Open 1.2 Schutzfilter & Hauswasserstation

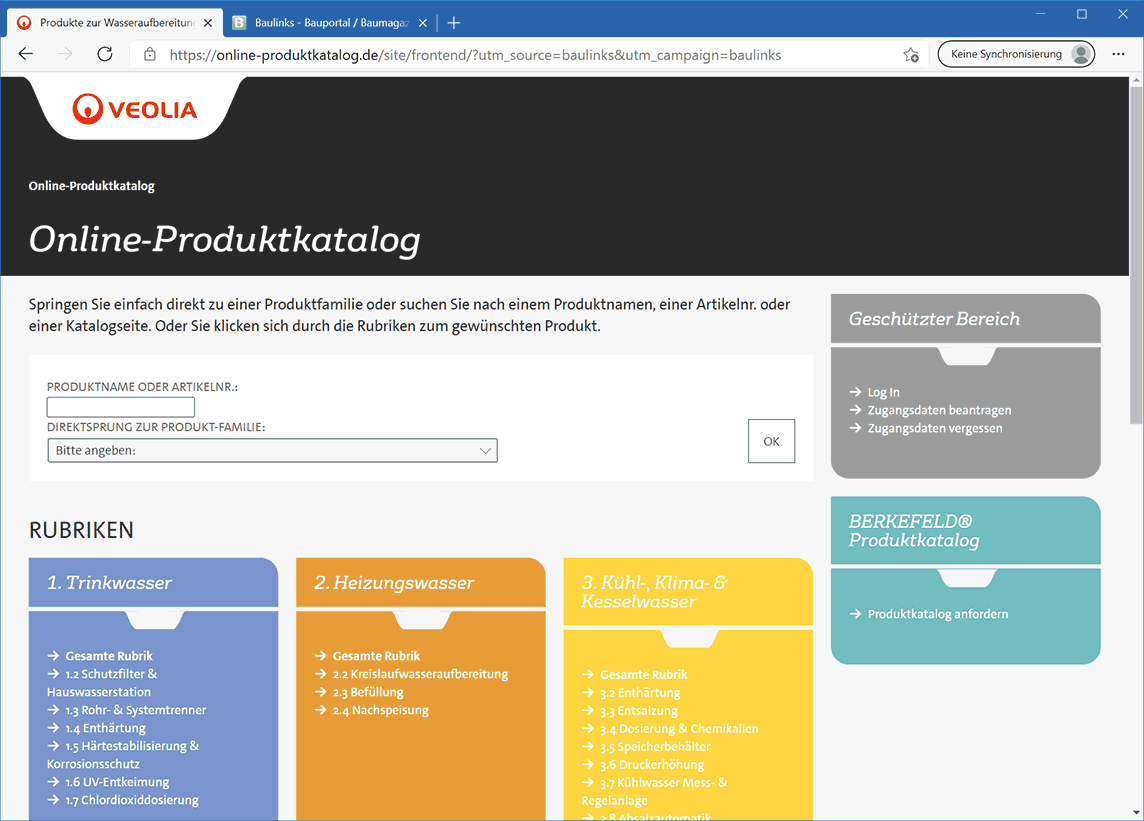pos(102,683)
